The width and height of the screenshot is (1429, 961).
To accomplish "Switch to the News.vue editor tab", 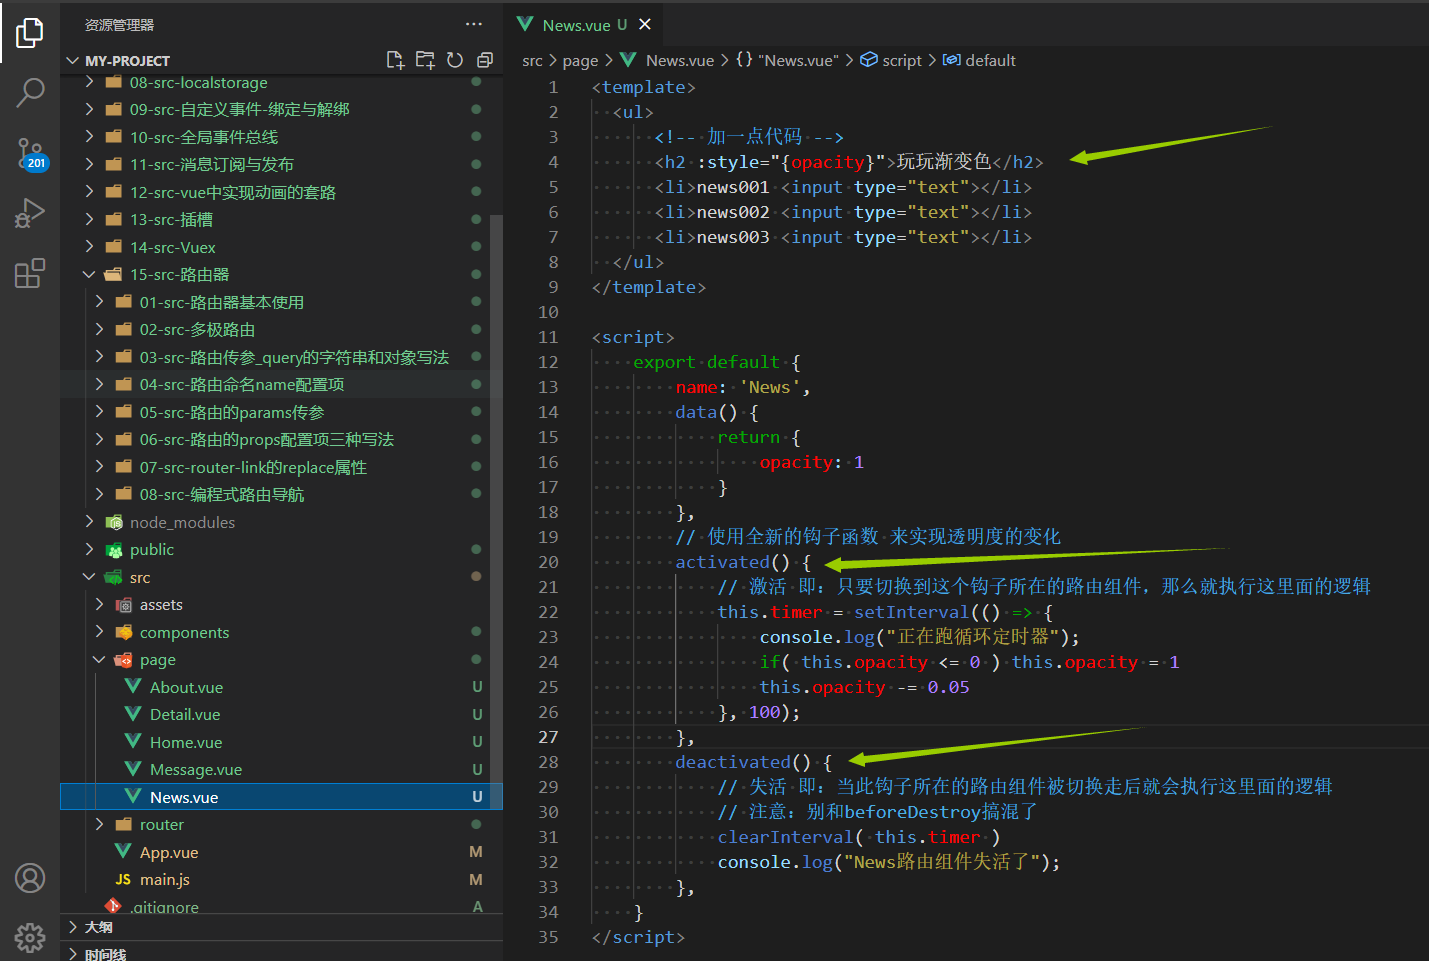I will [x=582, y=24].
